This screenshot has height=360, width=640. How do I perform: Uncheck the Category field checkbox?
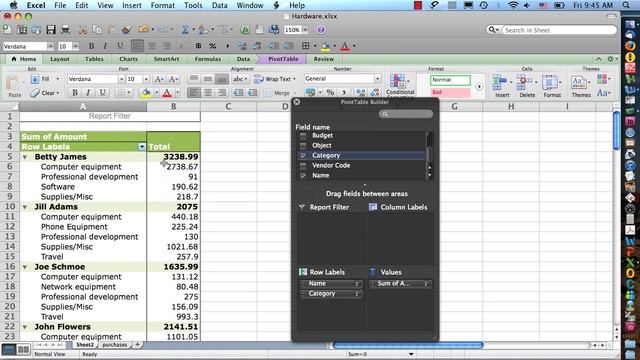pos(303,156)
